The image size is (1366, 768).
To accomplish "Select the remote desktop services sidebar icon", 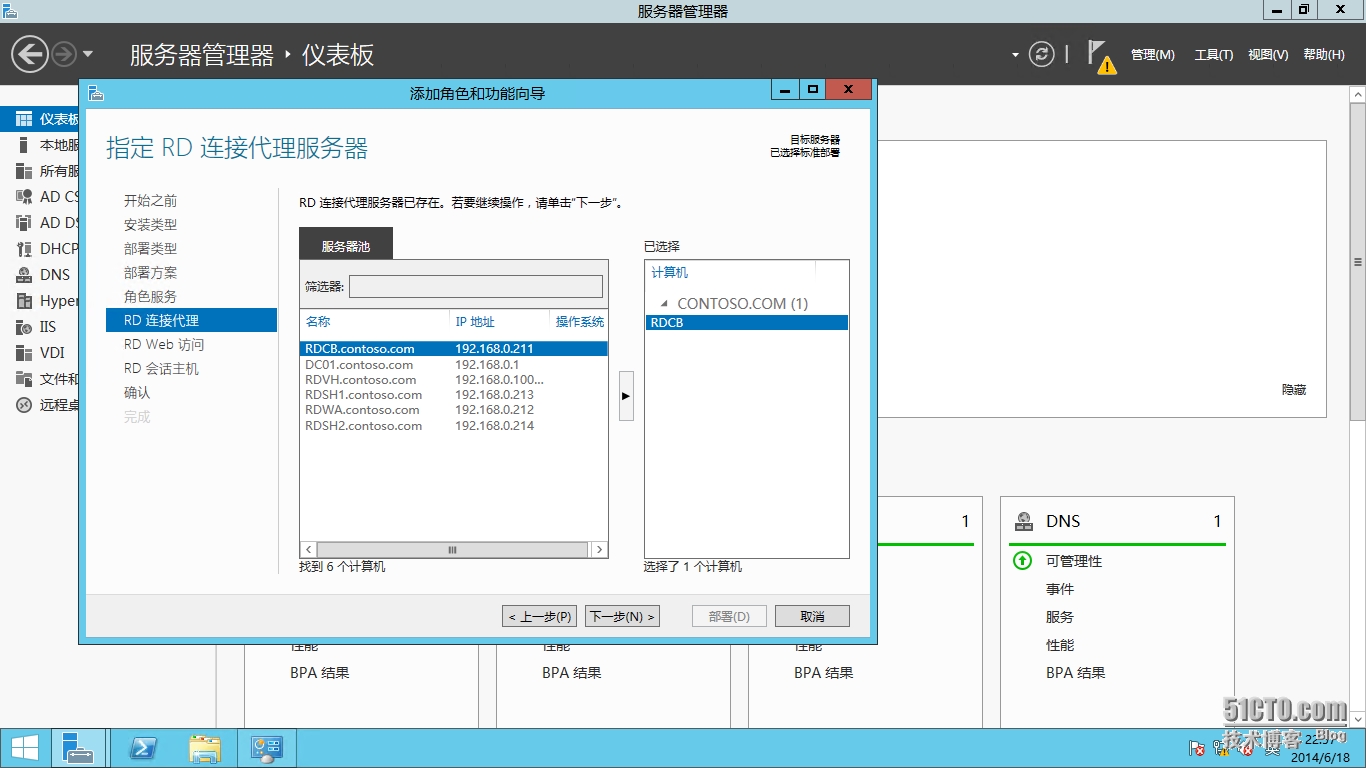I will 24,405.
